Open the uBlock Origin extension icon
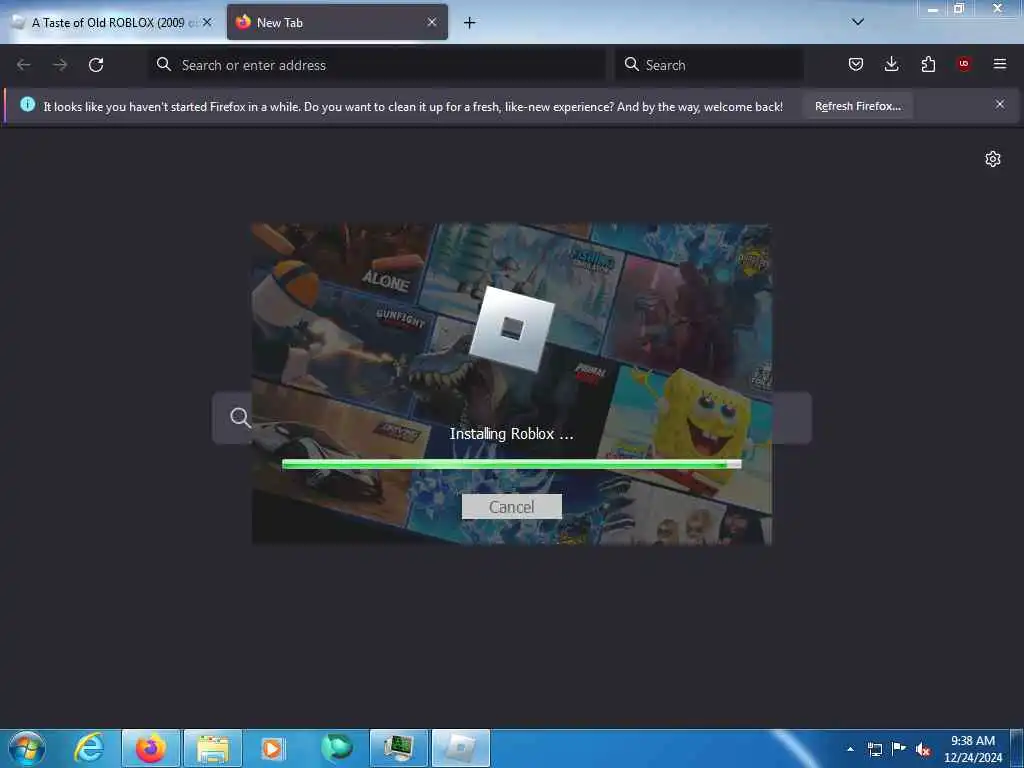Screen dimensions: 1024x768 point(964,64)
